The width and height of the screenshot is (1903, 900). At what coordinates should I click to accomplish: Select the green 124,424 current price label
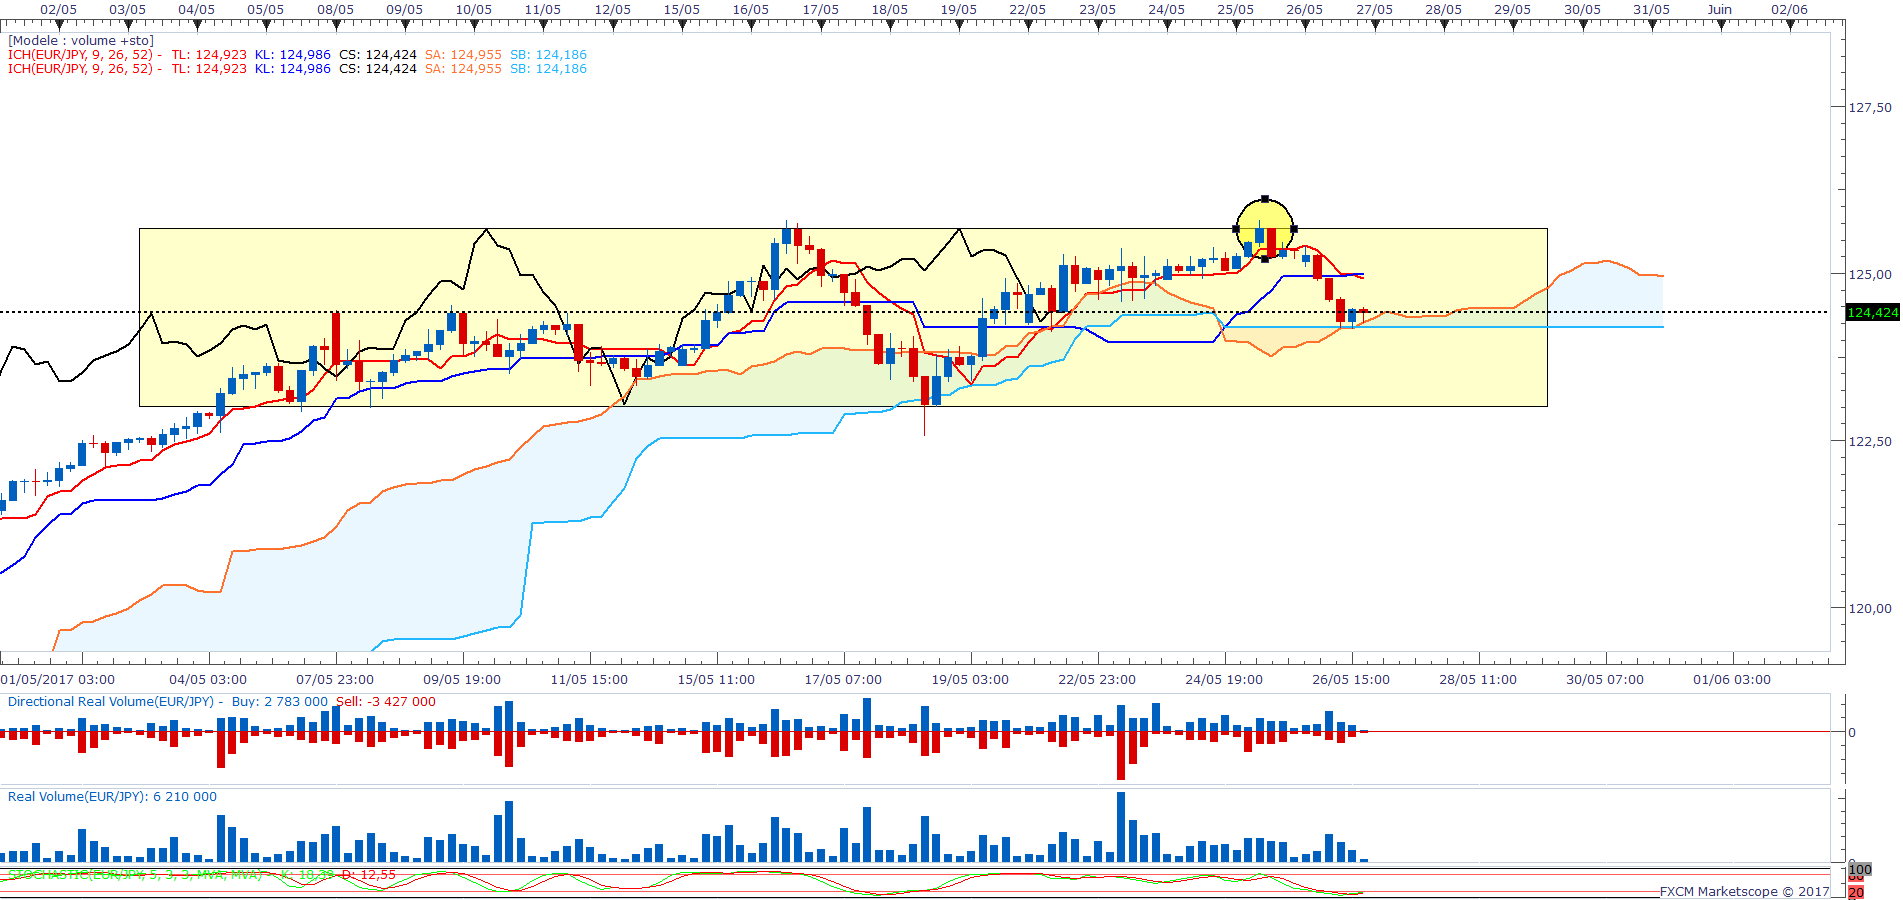(1872, 313)
